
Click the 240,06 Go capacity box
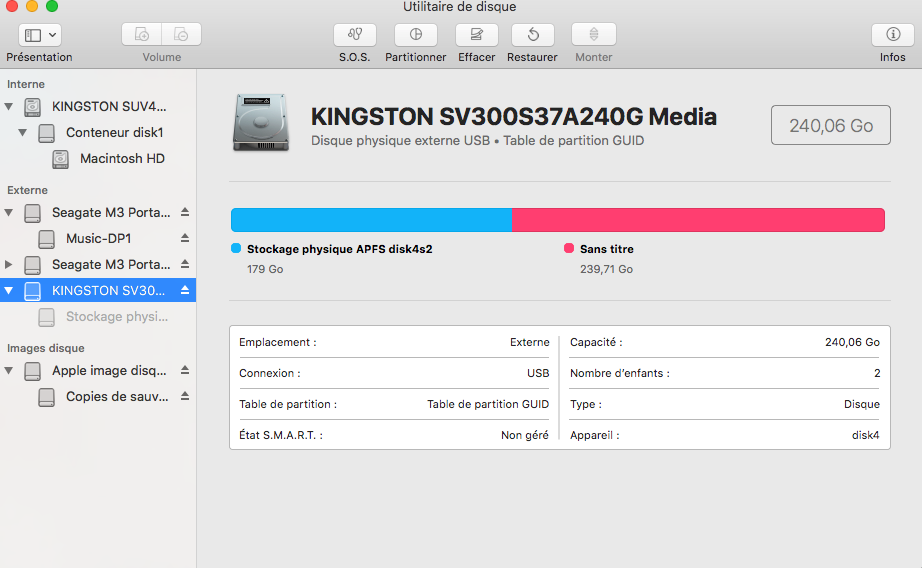pos(831,125)
